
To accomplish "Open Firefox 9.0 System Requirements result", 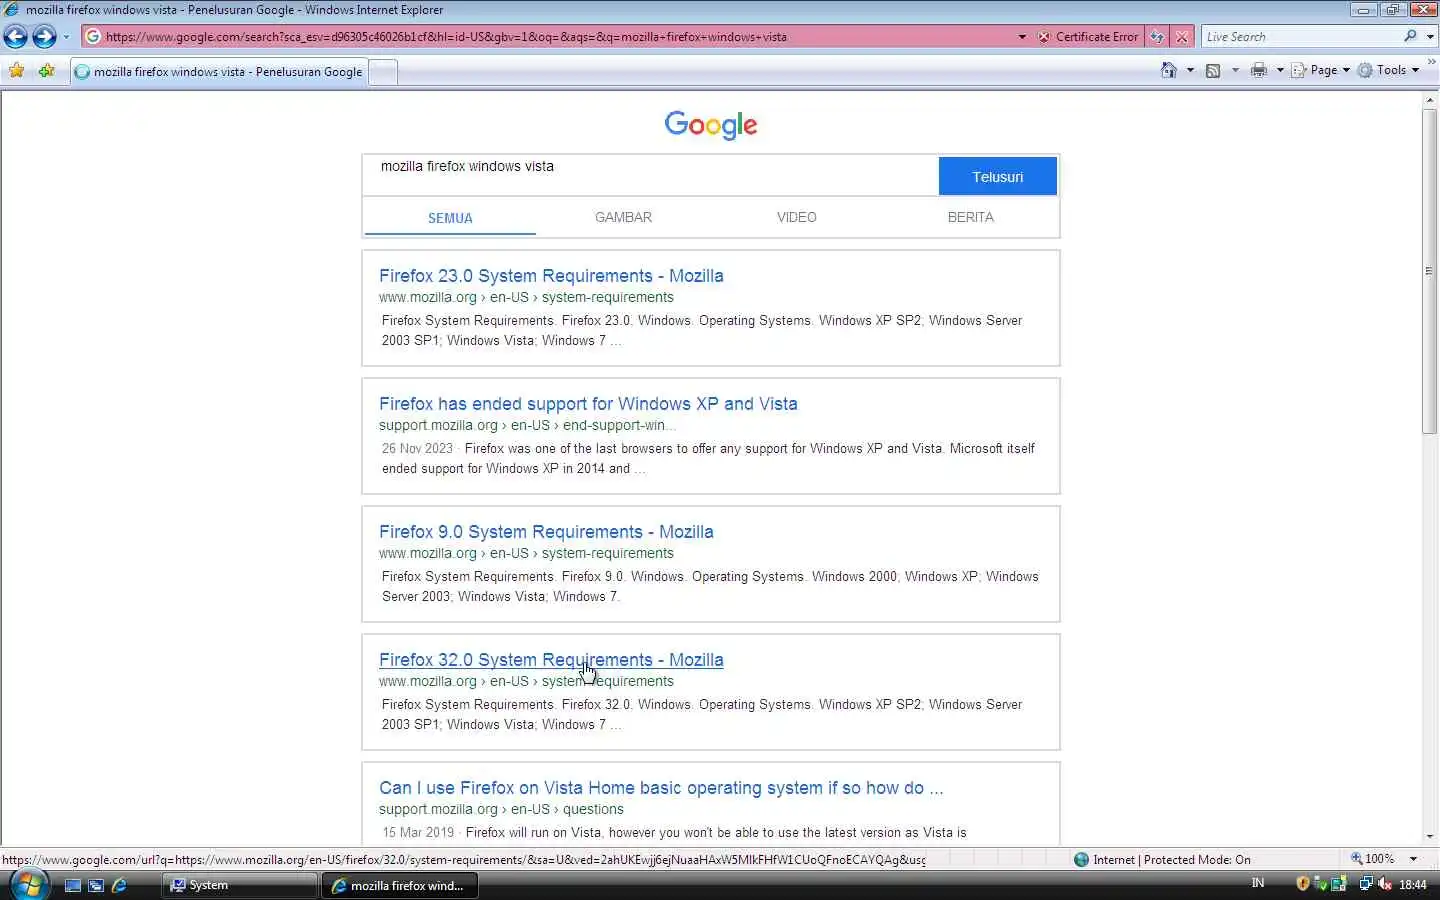I will point(546,532).
